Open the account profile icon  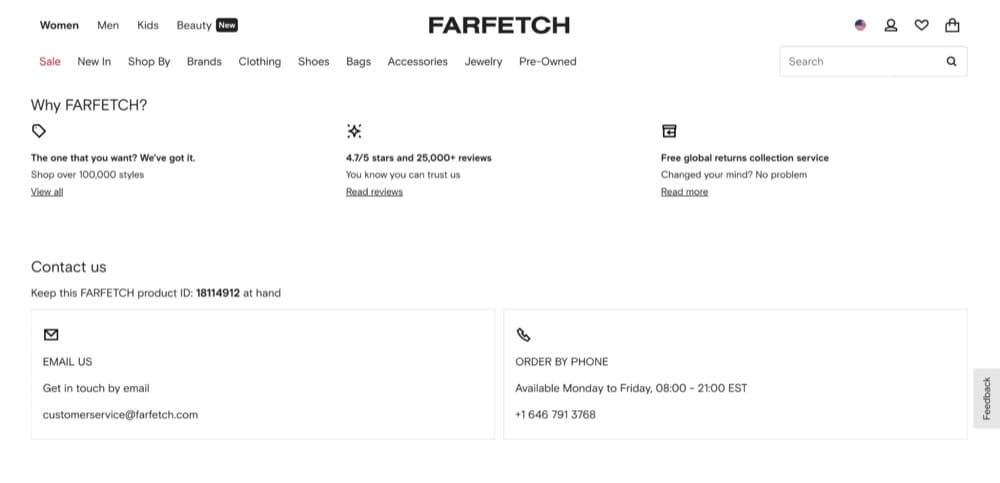coord(891,25)
